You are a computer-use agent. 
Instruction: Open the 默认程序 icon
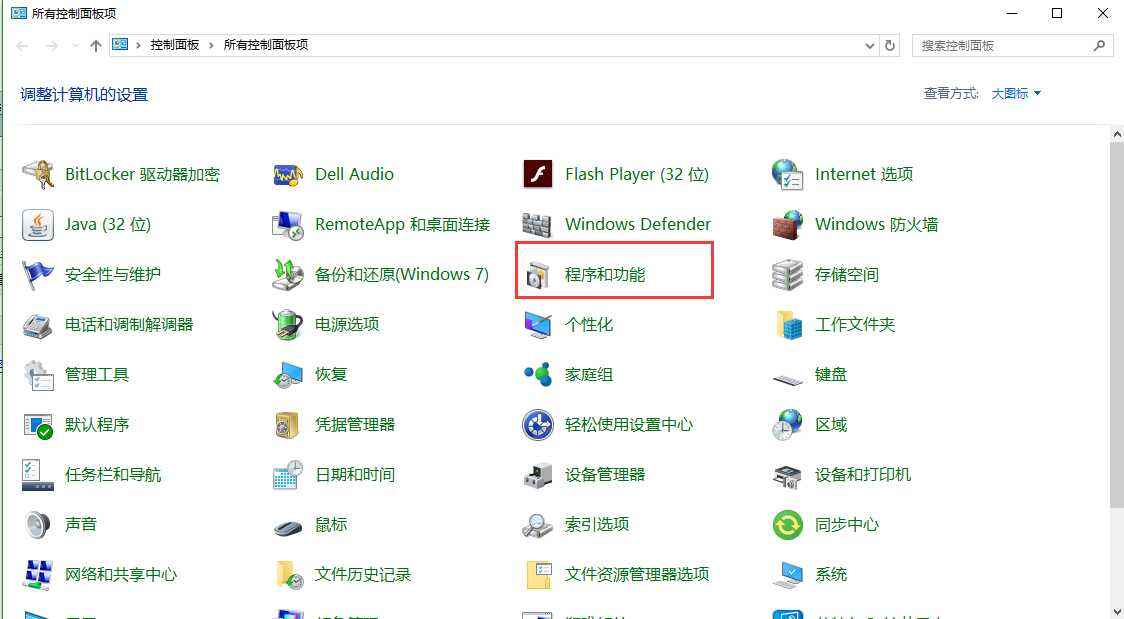tap(37, 425)
